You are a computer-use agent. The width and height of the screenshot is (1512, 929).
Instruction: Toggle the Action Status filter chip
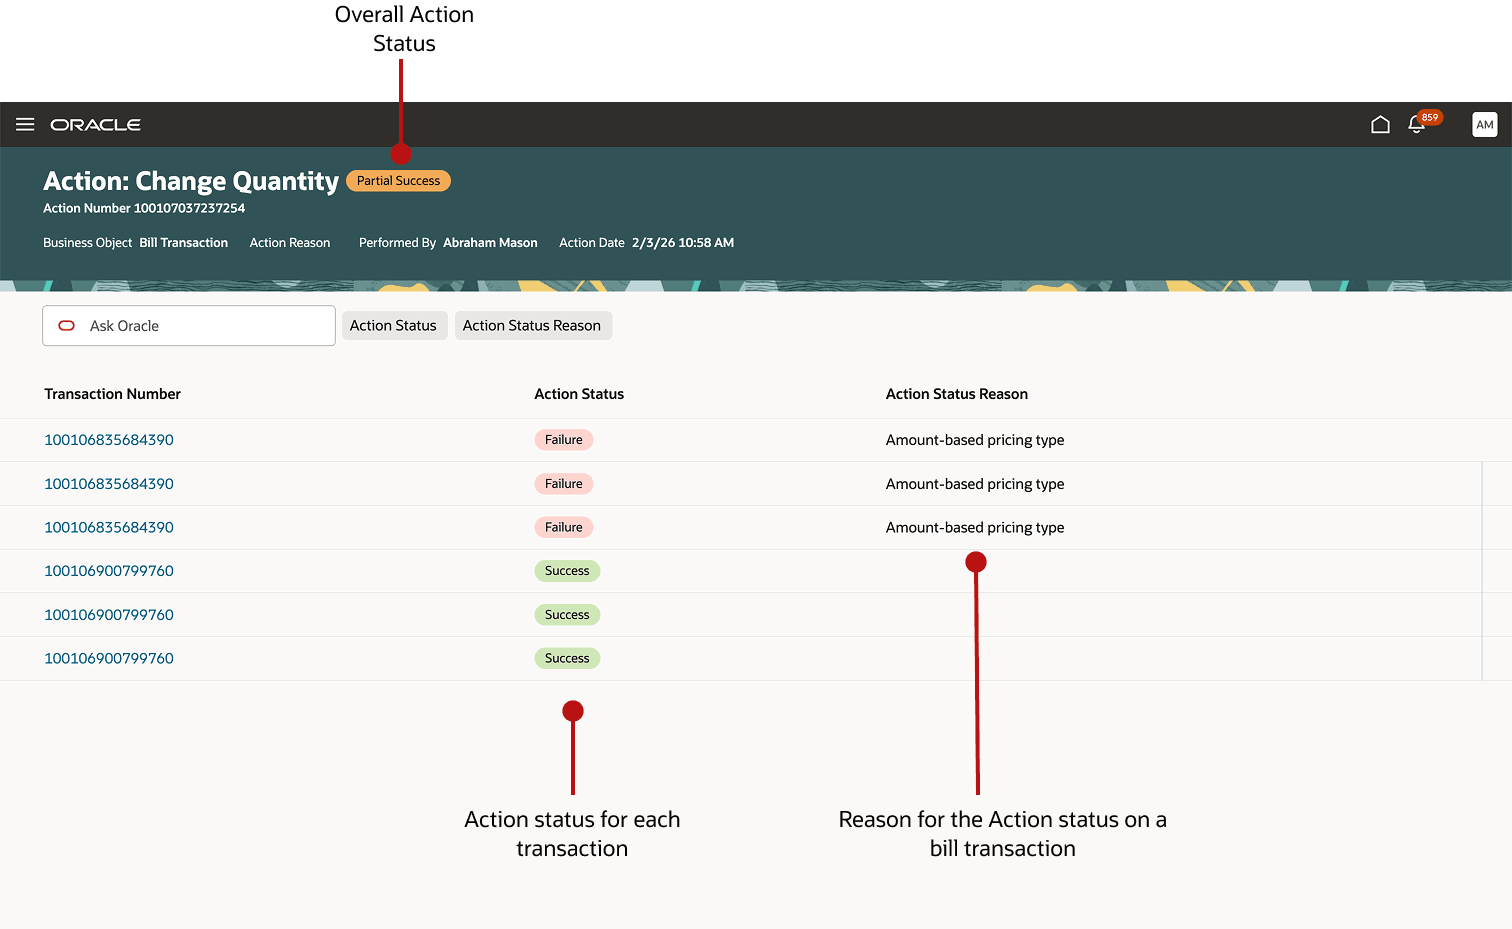coord(394,325)
